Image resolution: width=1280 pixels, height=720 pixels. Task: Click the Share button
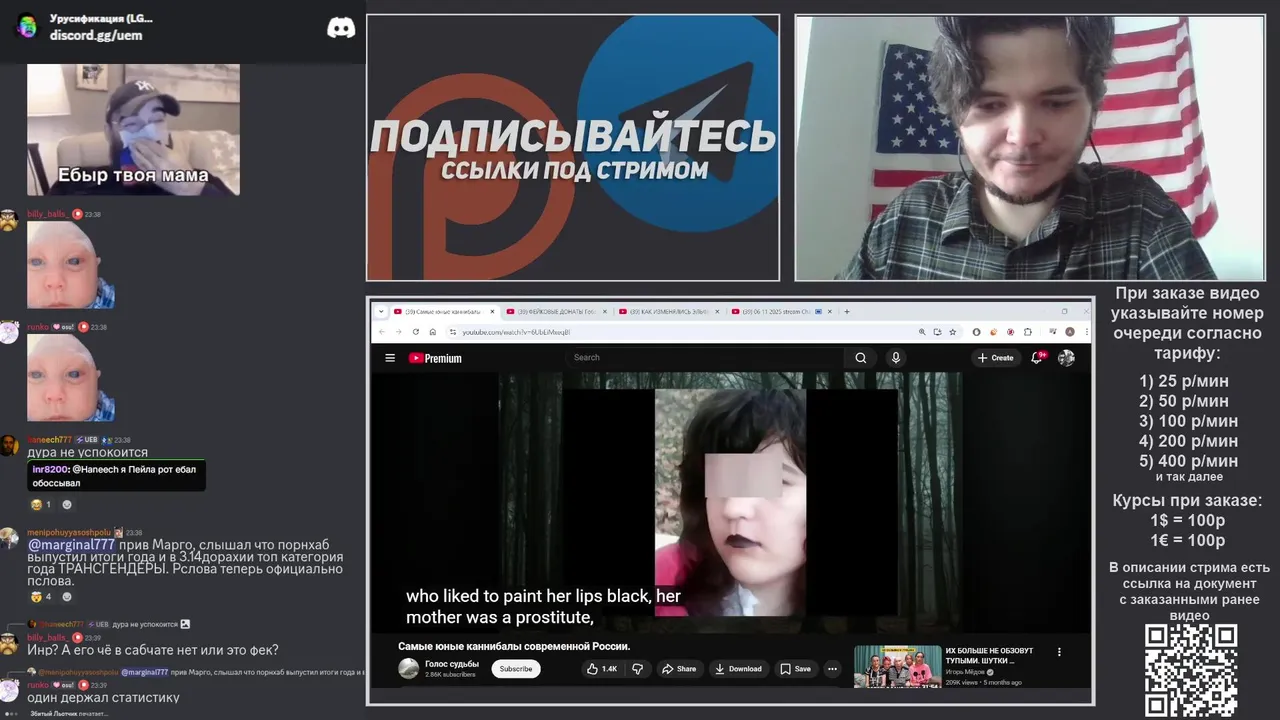(679, 669)
